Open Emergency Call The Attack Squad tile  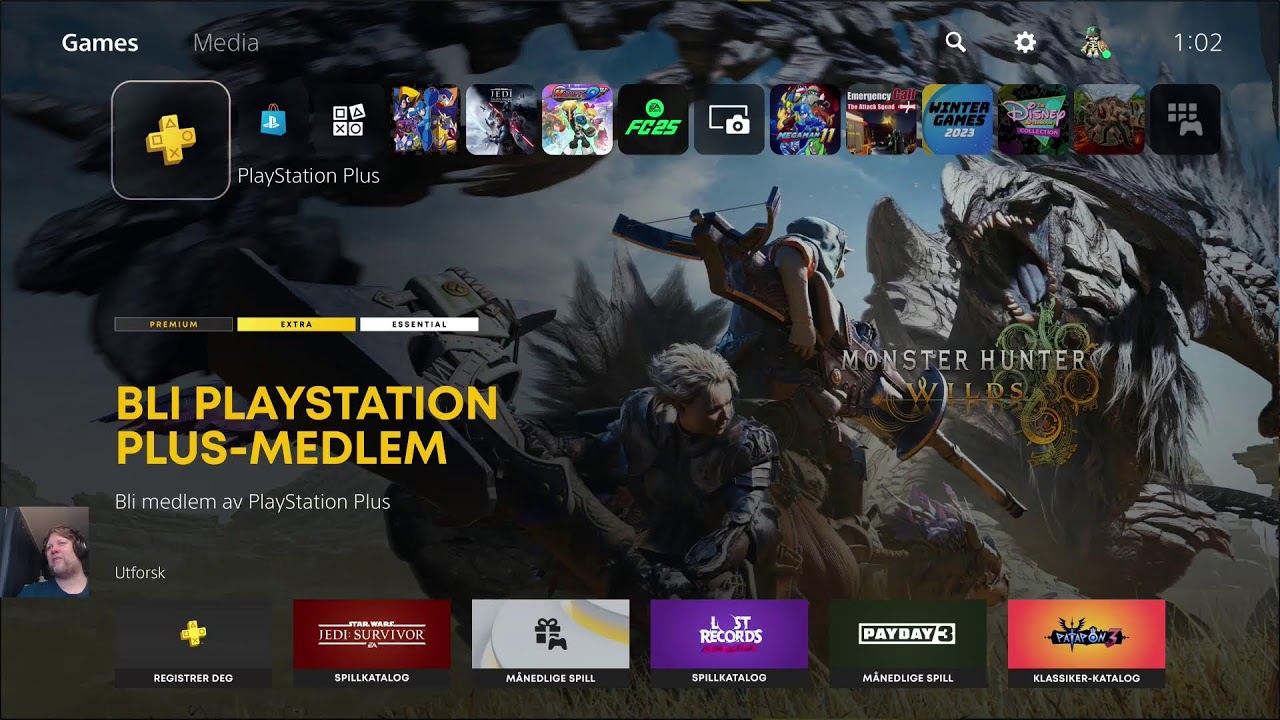pos(881,120)
